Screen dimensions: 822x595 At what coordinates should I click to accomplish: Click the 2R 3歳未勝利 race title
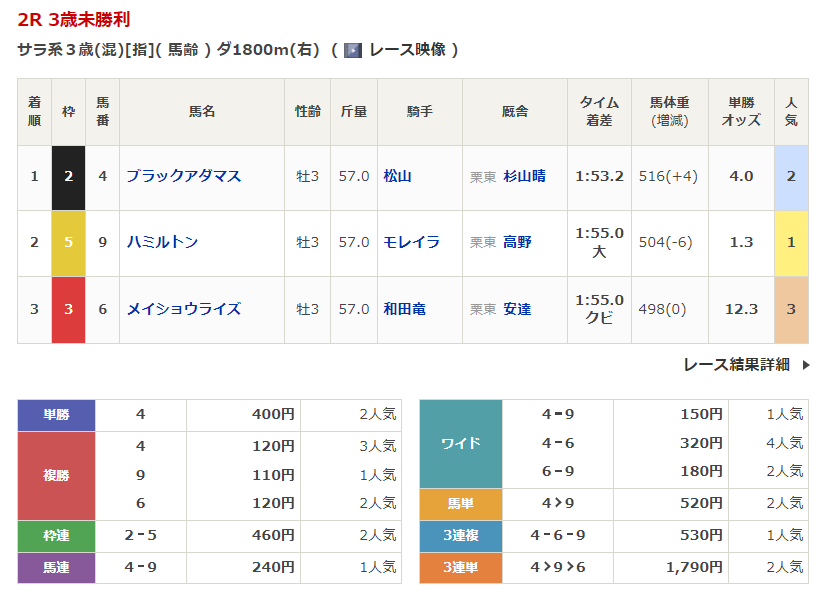73,19
